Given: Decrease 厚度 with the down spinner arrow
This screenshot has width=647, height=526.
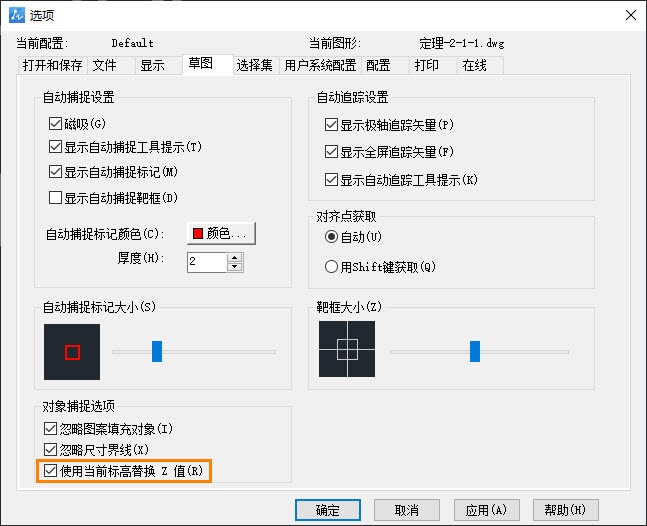Looking at the screenshot, I should (x=235, y=267).
